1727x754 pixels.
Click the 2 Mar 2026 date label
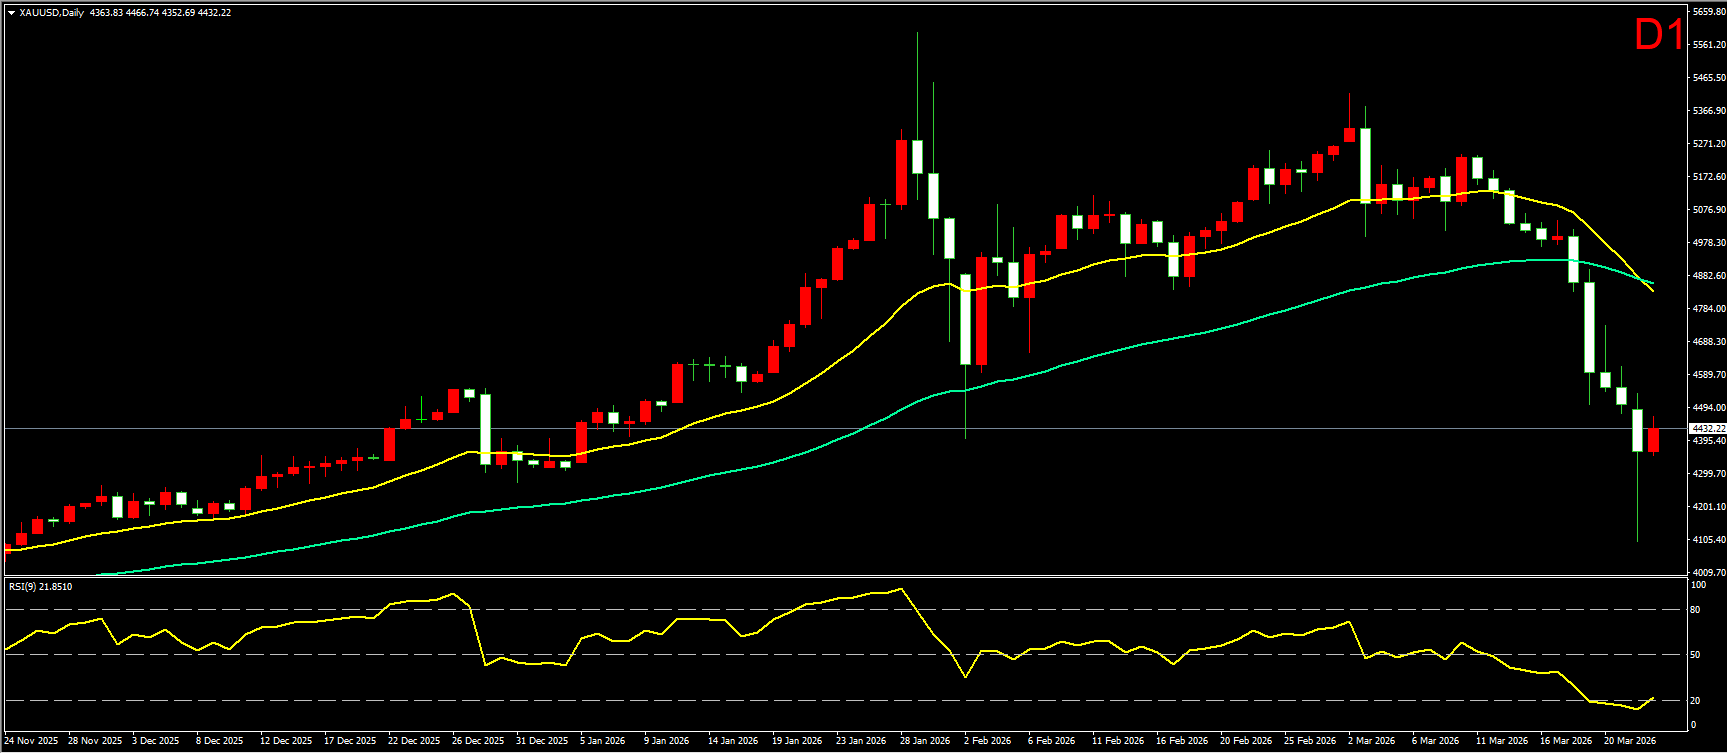coord(1371,741)
